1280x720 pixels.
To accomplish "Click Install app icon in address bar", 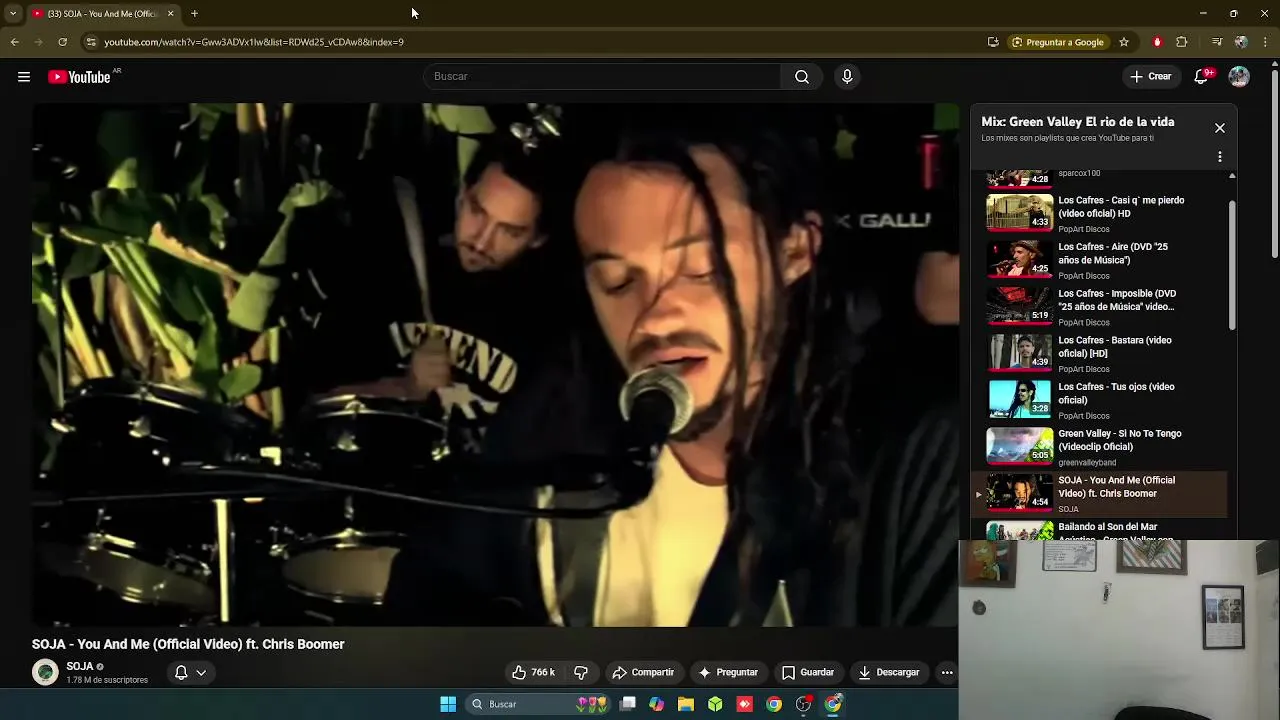I will coord(993,42).
